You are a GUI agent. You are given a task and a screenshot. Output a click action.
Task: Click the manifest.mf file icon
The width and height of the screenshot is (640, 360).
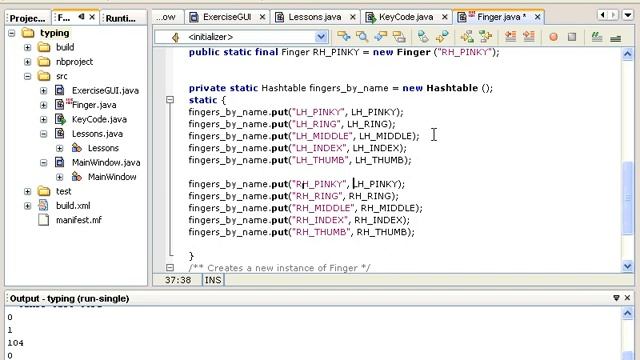[43, 220]
